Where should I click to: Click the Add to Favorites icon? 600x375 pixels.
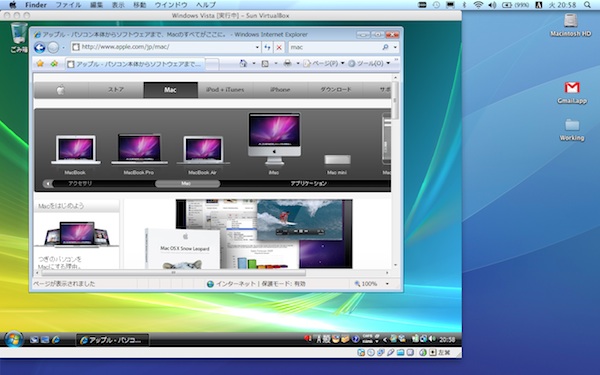[x=54, y=64]
